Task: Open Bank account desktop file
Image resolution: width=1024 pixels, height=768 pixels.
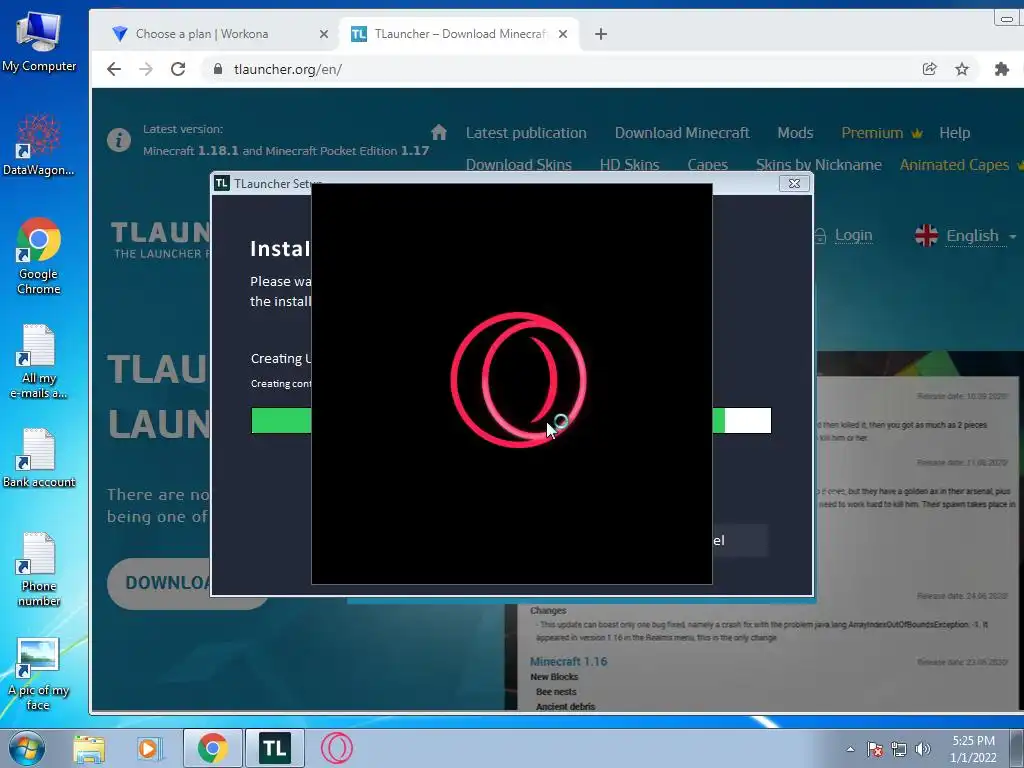Action: (39, 458)
